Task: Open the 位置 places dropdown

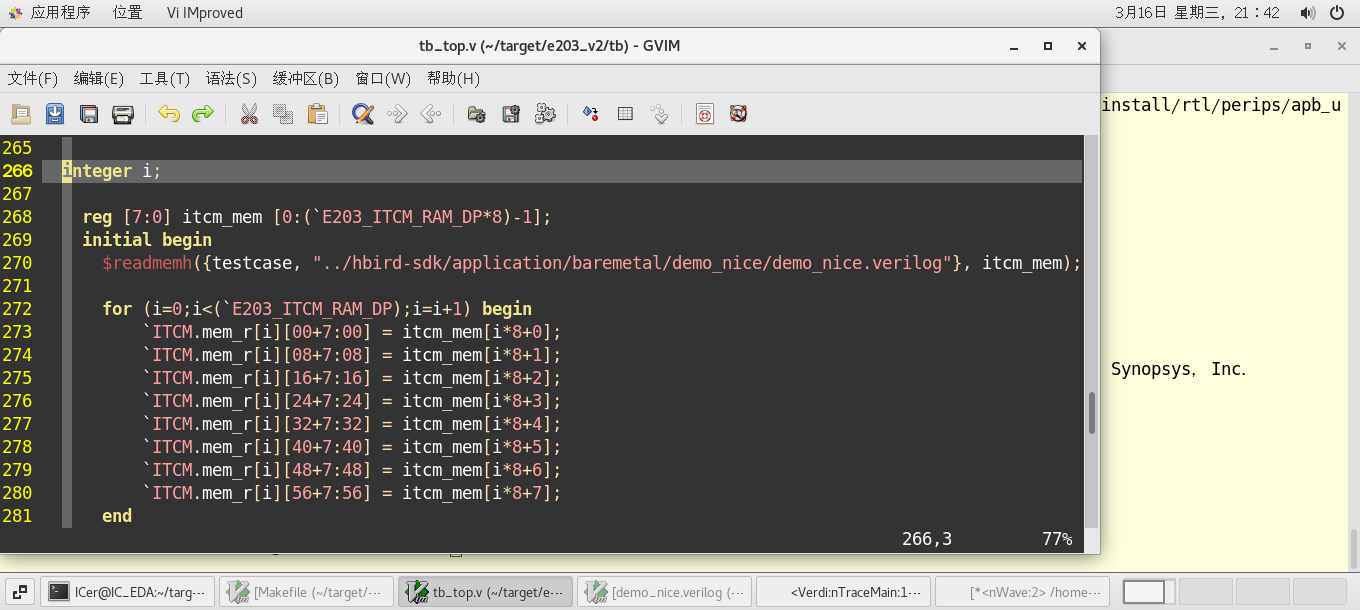Action: point(127,13)
